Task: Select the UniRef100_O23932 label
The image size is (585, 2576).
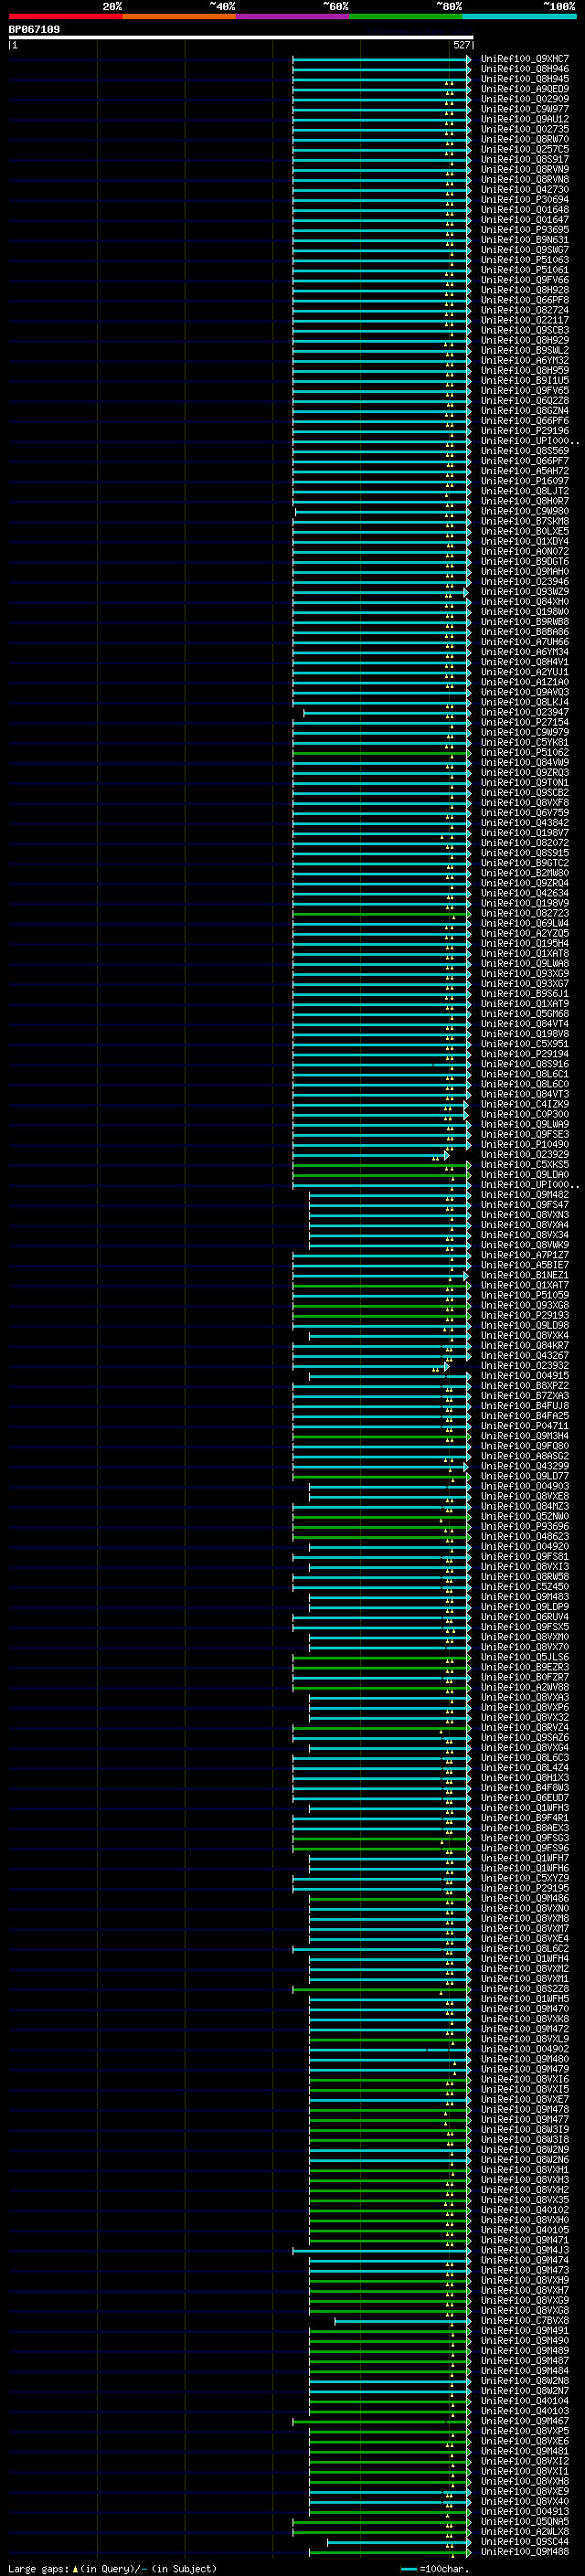Action: point(525,1365)
